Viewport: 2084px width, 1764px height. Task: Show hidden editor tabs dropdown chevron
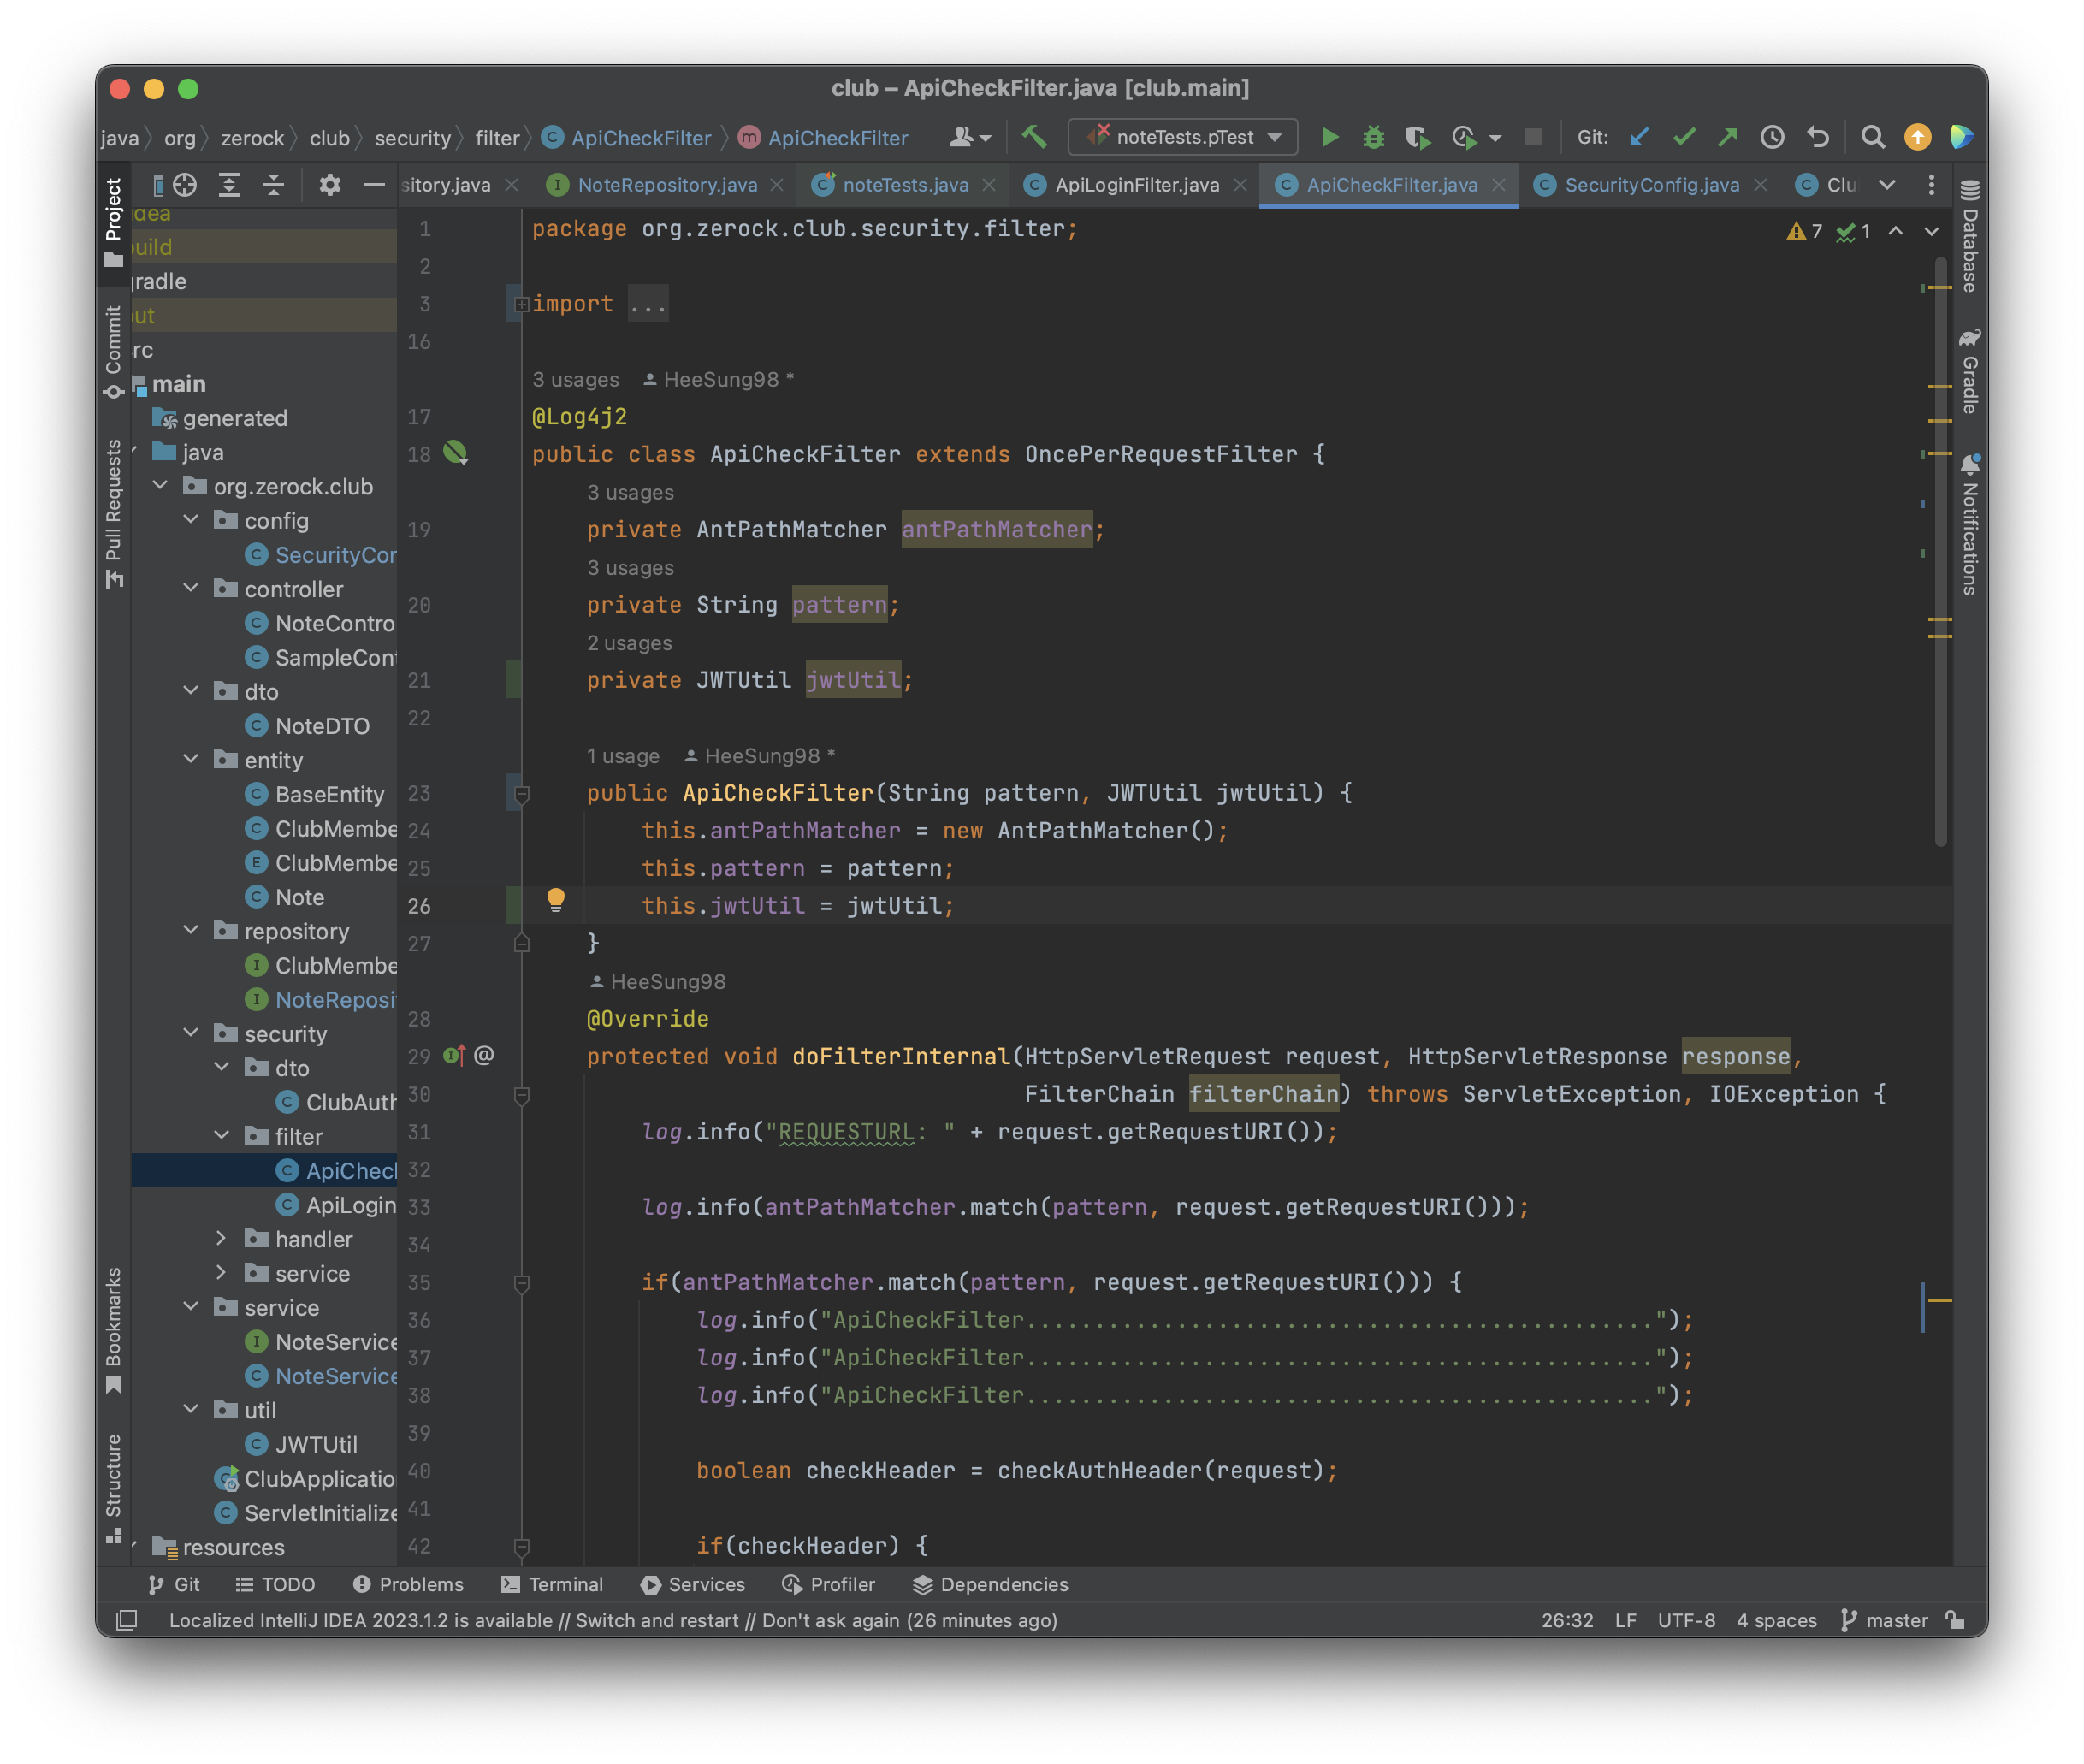(1887, 184)
